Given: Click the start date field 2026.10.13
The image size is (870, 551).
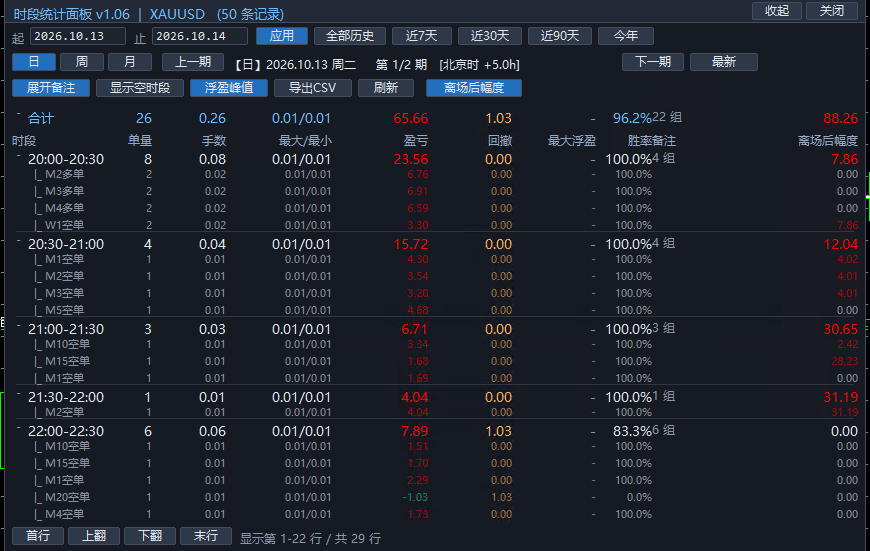Looking at the screenshot, I should 78,36.
